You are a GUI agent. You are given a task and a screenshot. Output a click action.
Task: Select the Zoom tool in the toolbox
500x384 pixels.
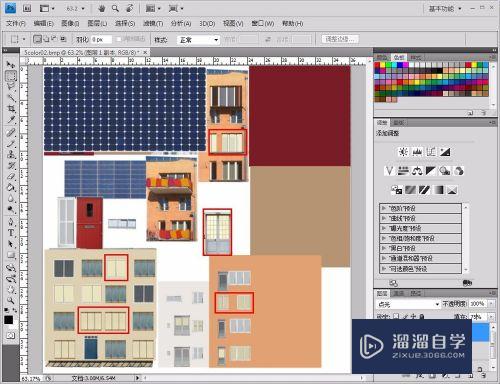tap(11, 300)
